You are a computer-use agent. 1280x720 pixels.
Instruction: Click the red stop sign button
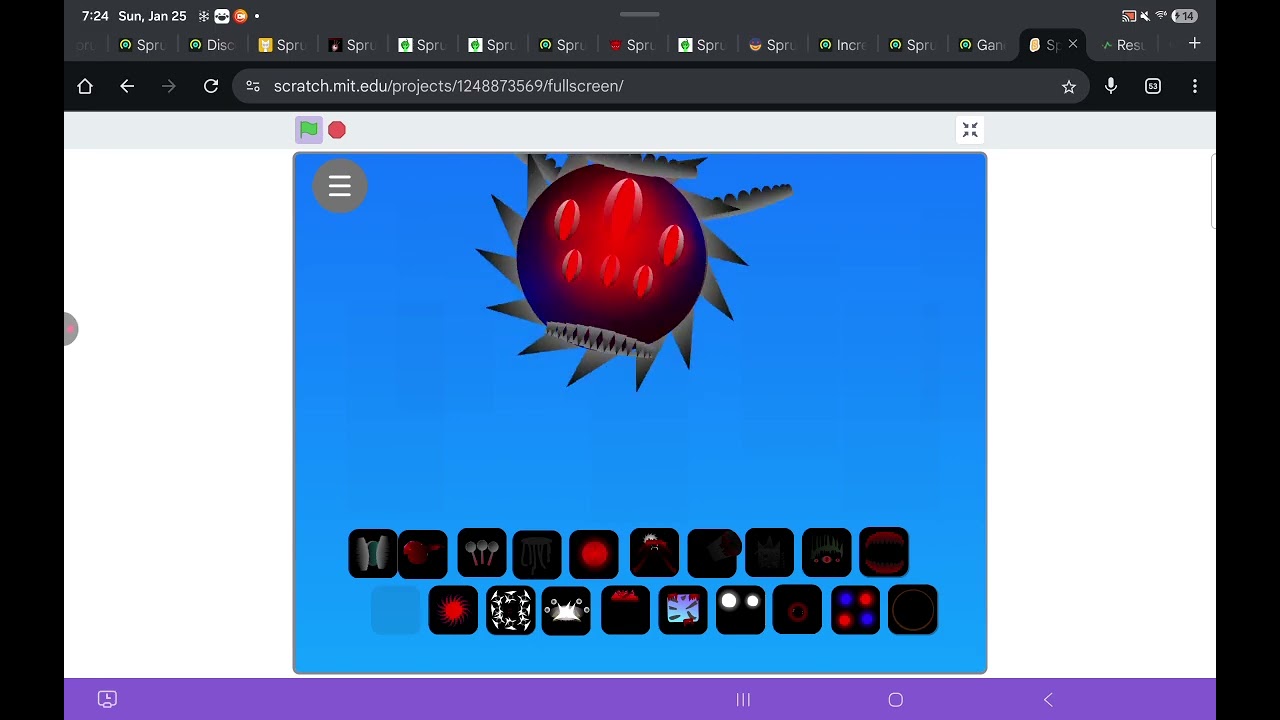click(x=337, y=130)
